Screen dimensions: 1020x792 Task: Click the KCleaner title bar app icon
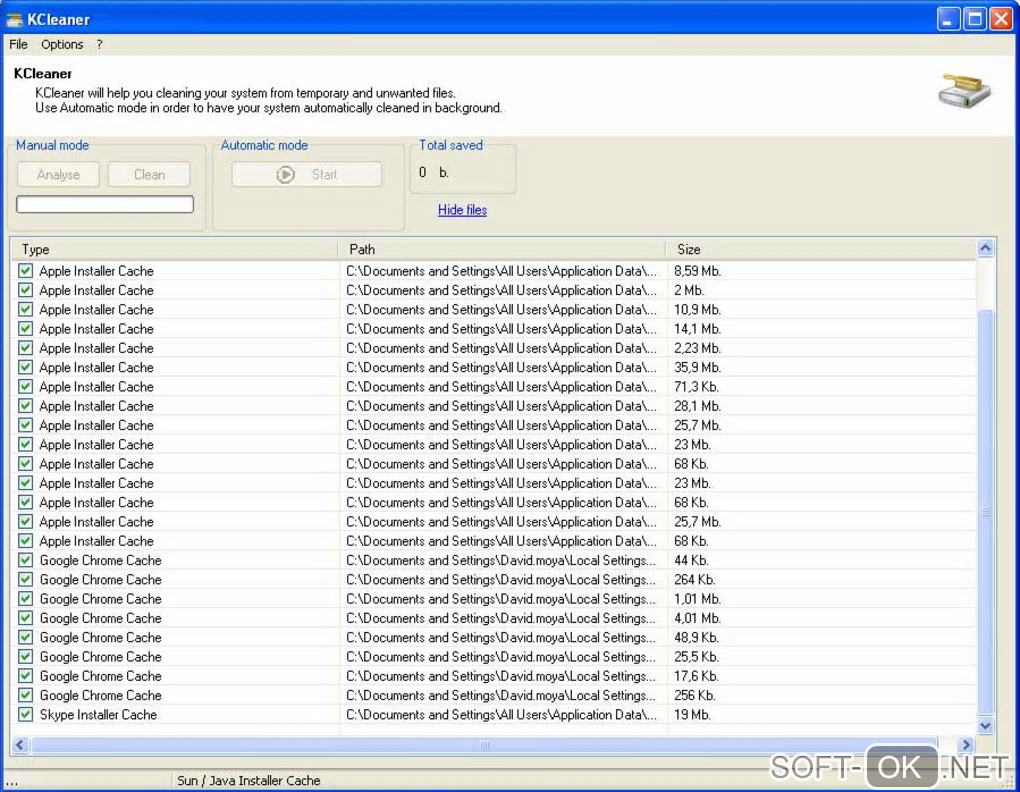(14, 20)
